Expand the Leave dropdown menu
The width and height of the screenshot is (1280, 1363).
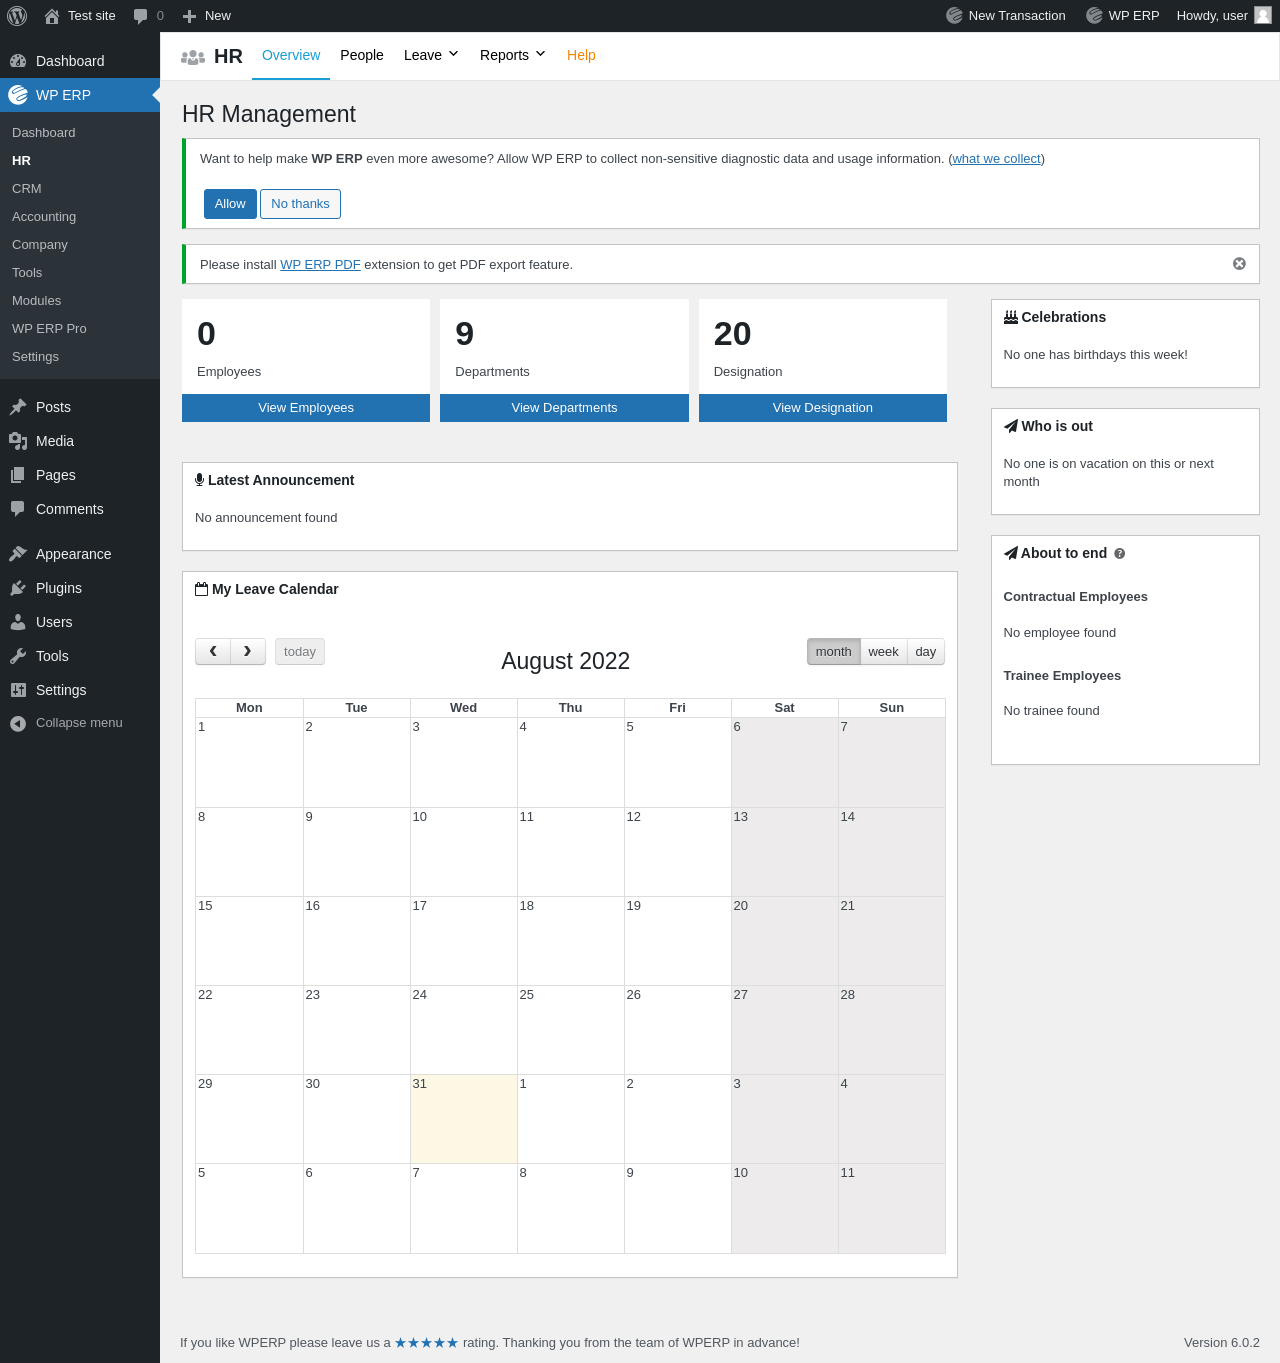431,55
